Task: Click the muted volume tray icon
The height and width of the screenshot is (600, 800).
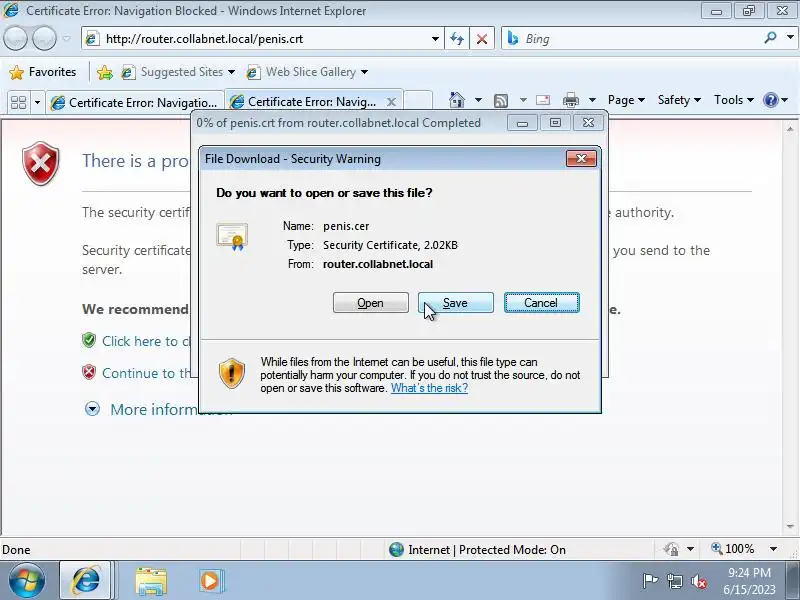Action: point(699,581)
